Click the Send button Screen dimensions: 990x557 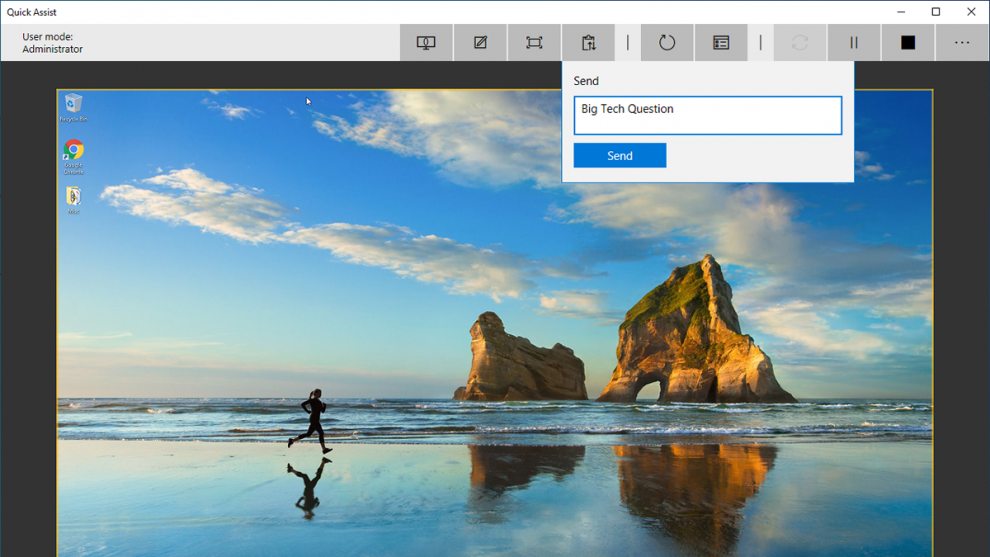pyautogui.click(x=620, y=155)
